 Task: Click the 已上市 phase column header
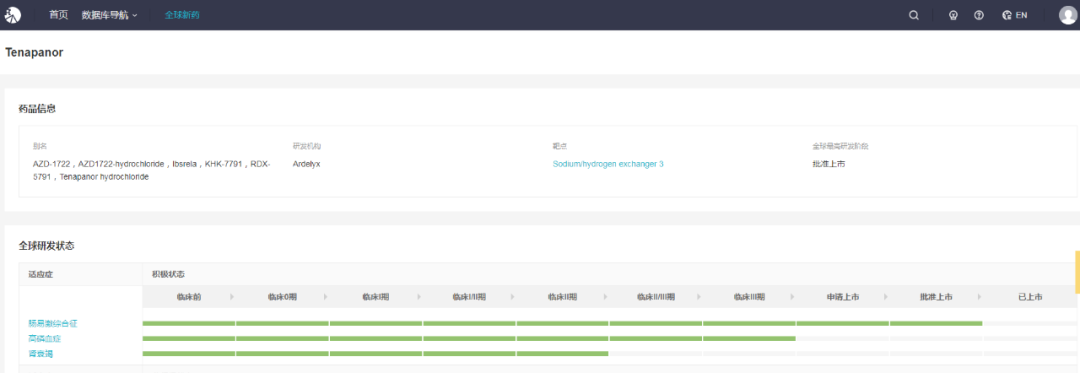click(x=1030, y=297)
